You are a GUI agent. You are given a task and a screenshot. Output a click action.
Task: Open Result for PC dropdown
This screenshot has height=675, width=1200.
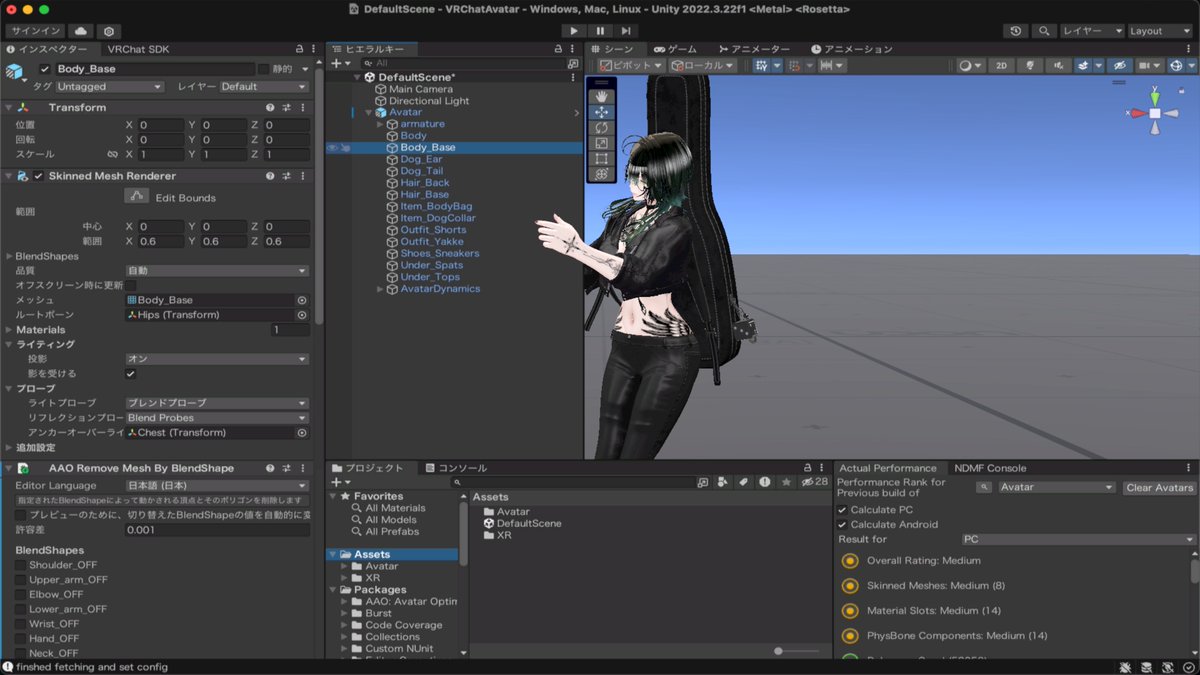click(1079, 539)
